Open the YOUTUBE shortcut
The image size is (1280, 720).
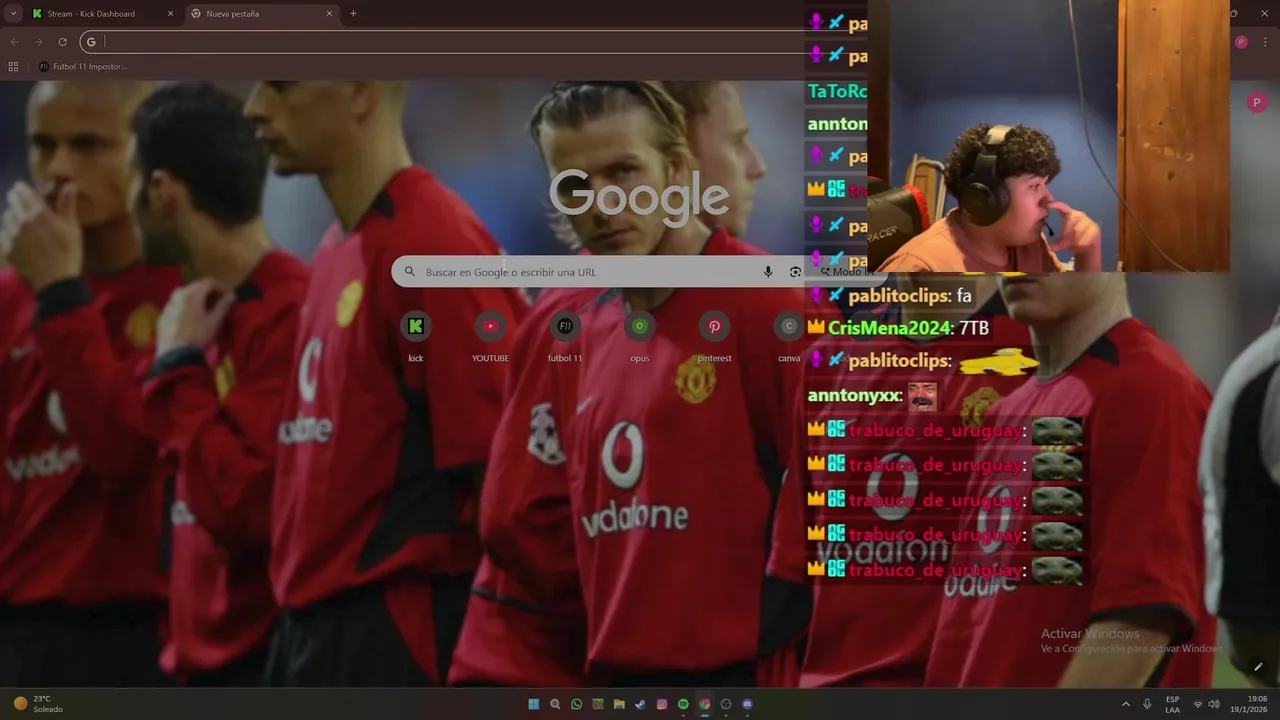tap(490, 334)
